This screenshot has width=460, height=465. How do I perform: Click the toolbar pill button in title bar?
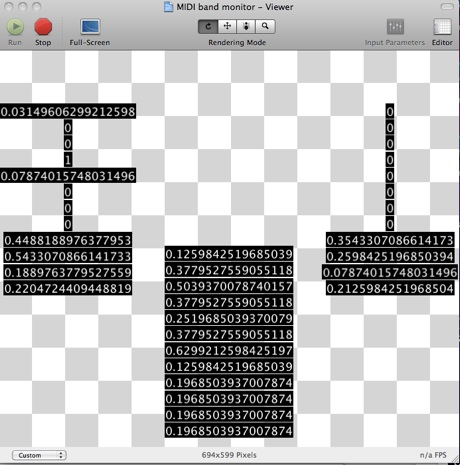point(447,6)
